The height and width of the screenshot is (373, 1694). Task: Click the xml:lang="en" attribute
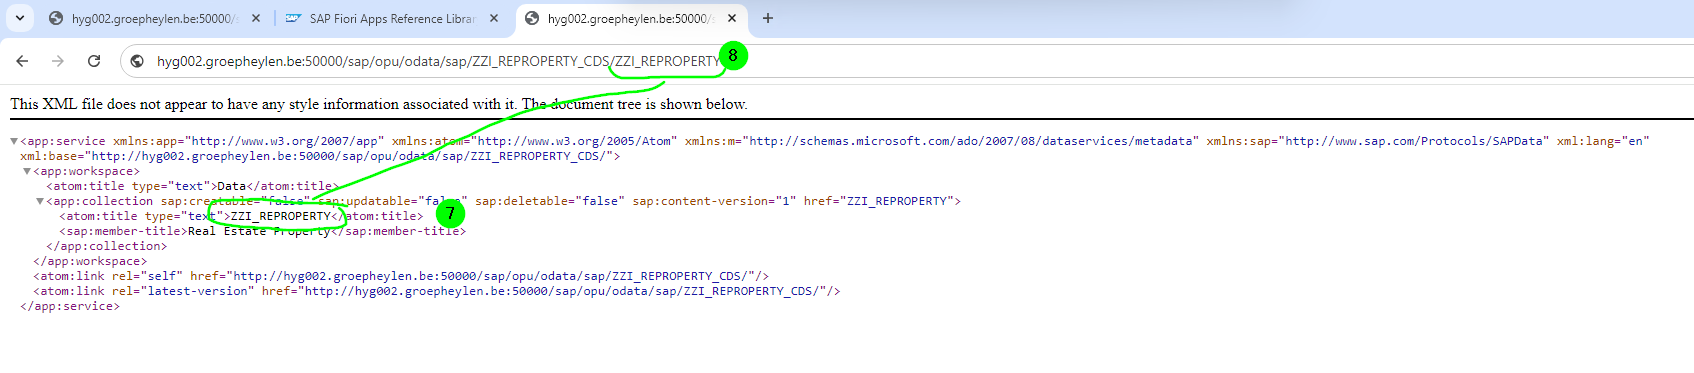click(1602, 141)
